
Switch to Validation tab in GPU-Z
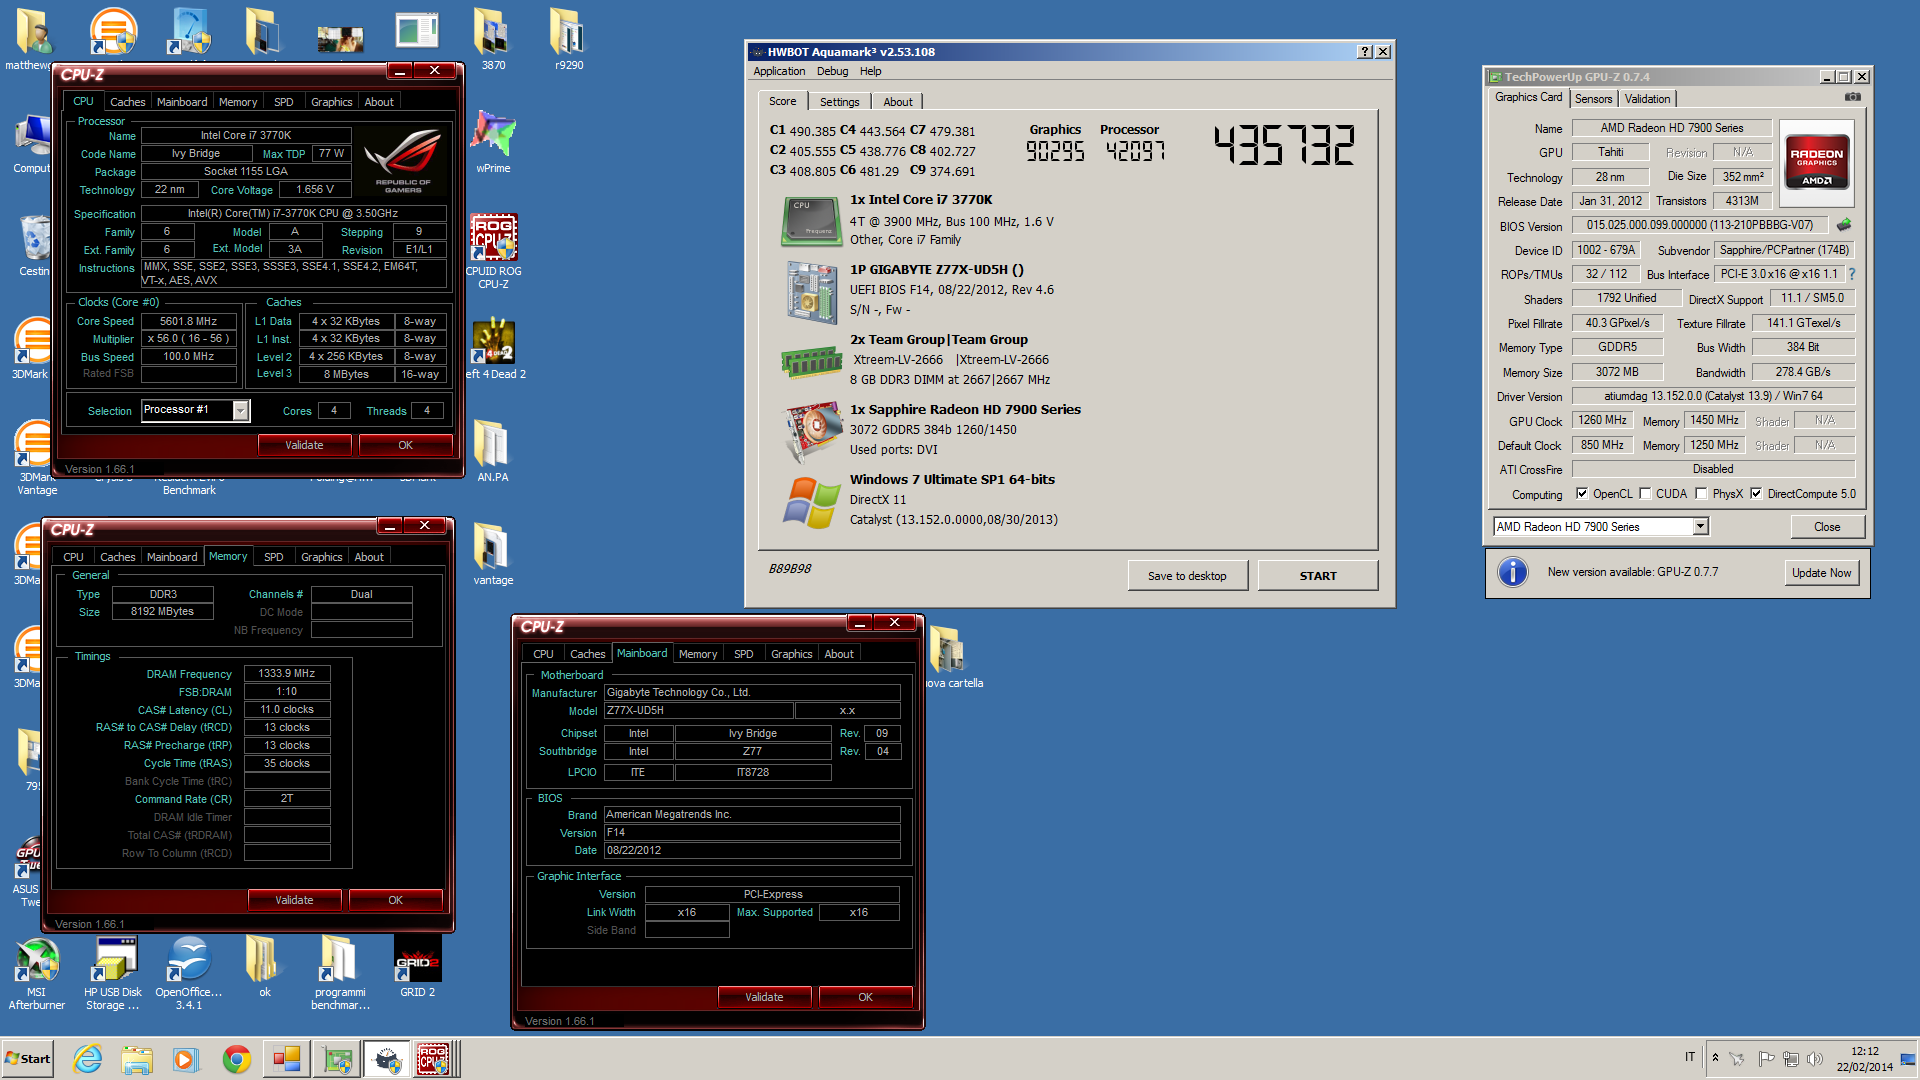click(x=1647, y=99)
